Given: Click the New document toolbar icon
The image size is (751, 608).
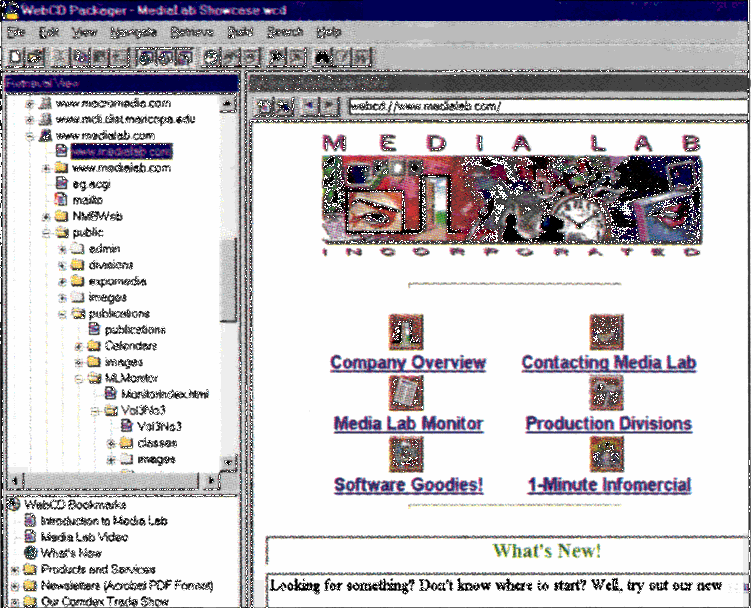Looking at the screenshot, I should click(x=15, y=57).
